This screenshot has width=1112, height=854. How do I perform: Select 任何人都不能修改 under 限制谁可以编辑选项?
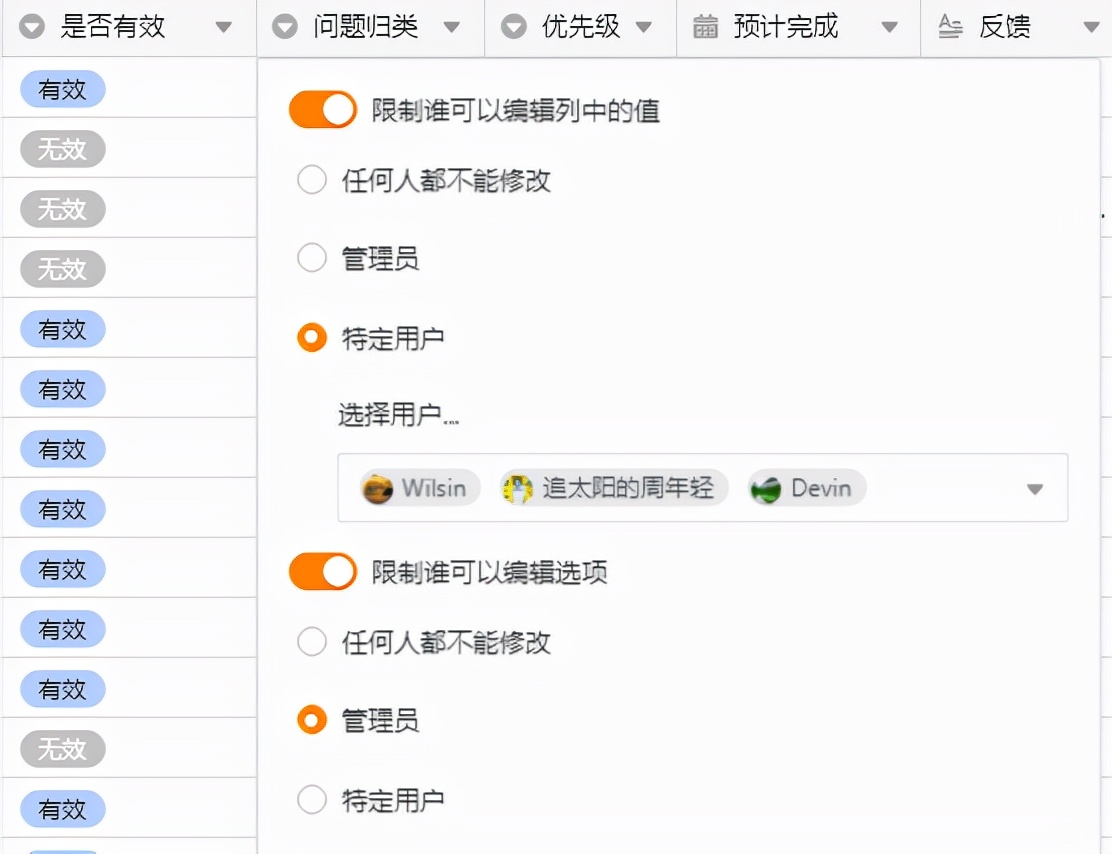(x=311, y=641)
